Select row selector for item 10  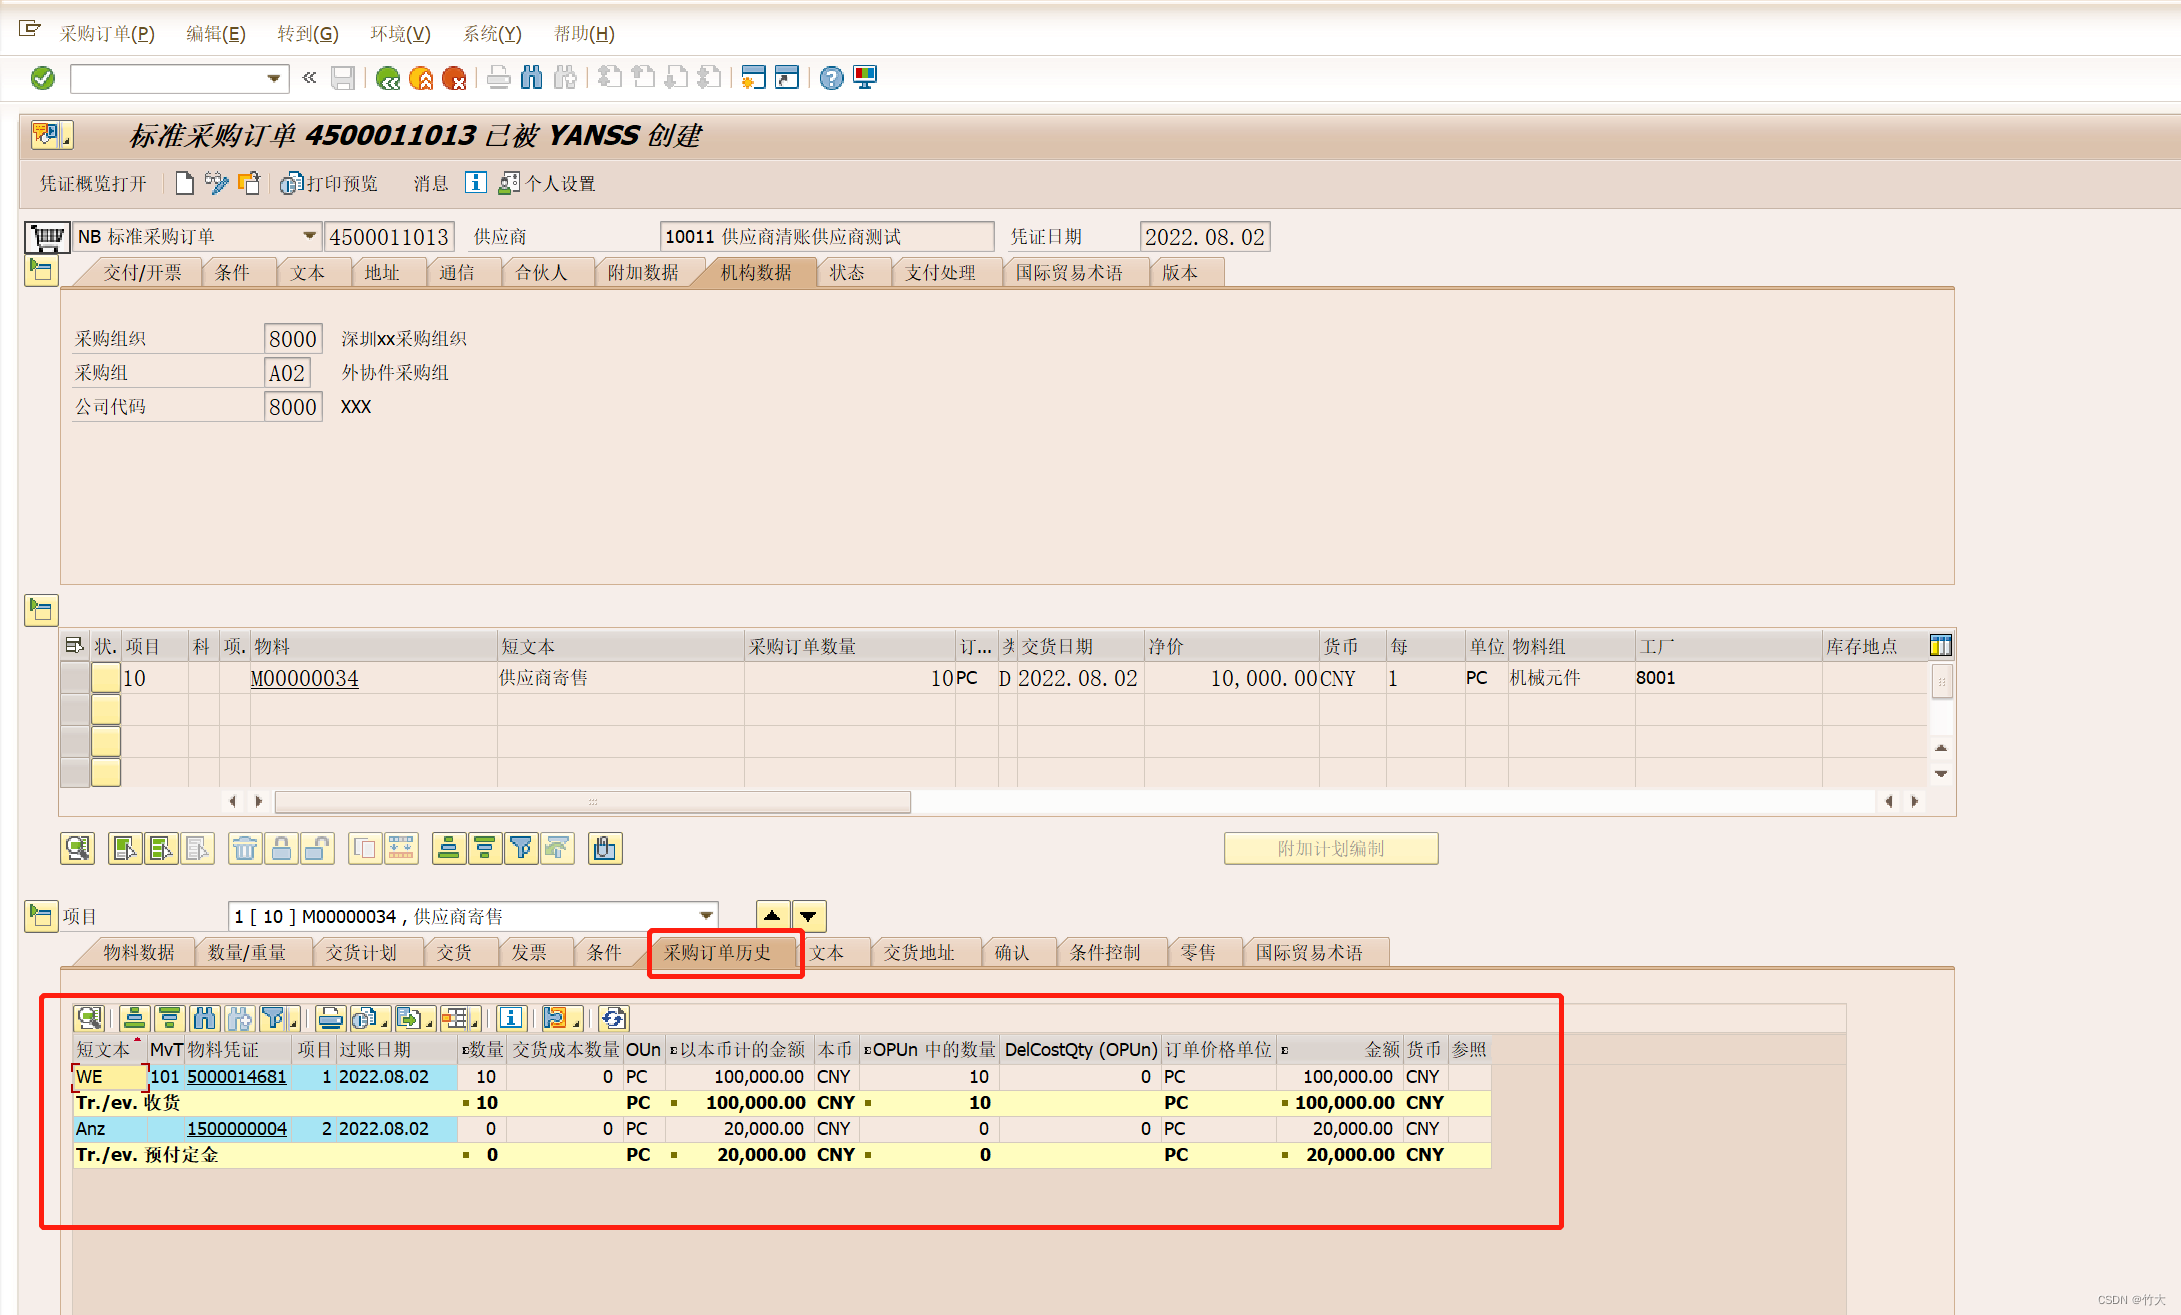75,678
